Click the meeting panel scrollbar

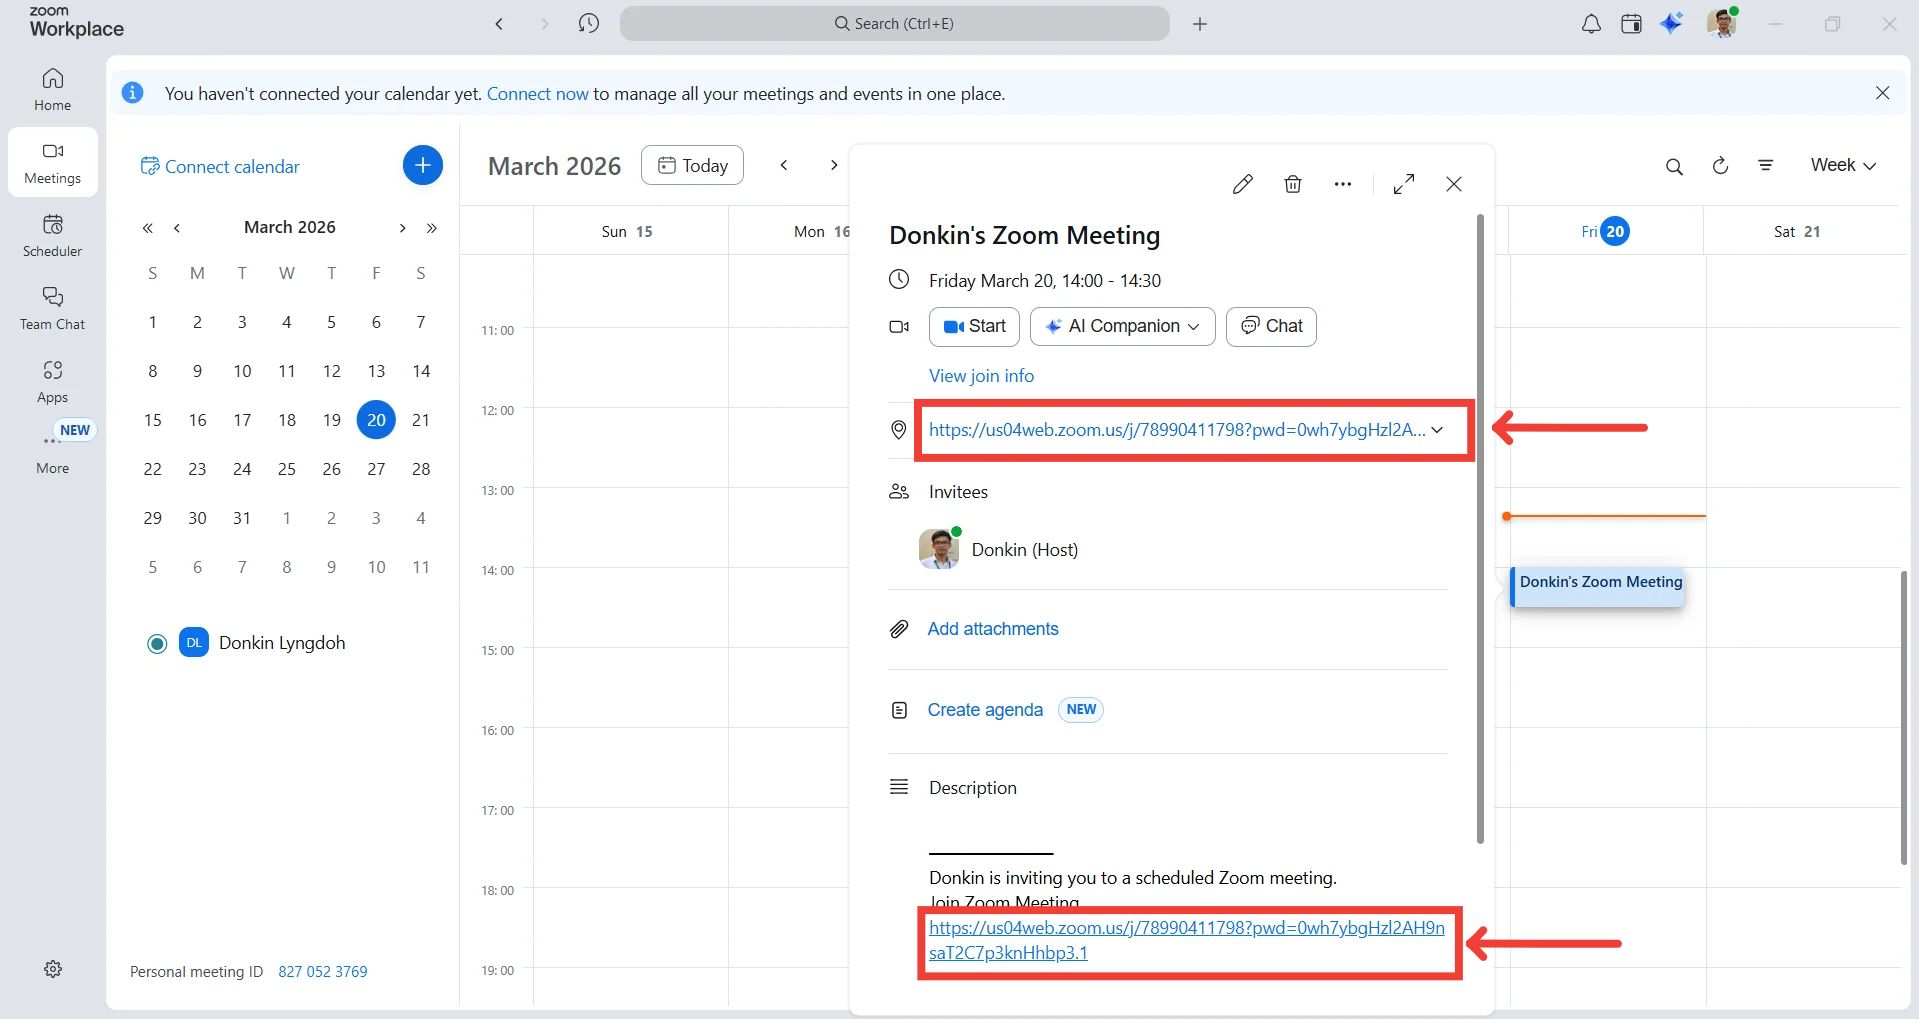click(x=1480, y=529)
